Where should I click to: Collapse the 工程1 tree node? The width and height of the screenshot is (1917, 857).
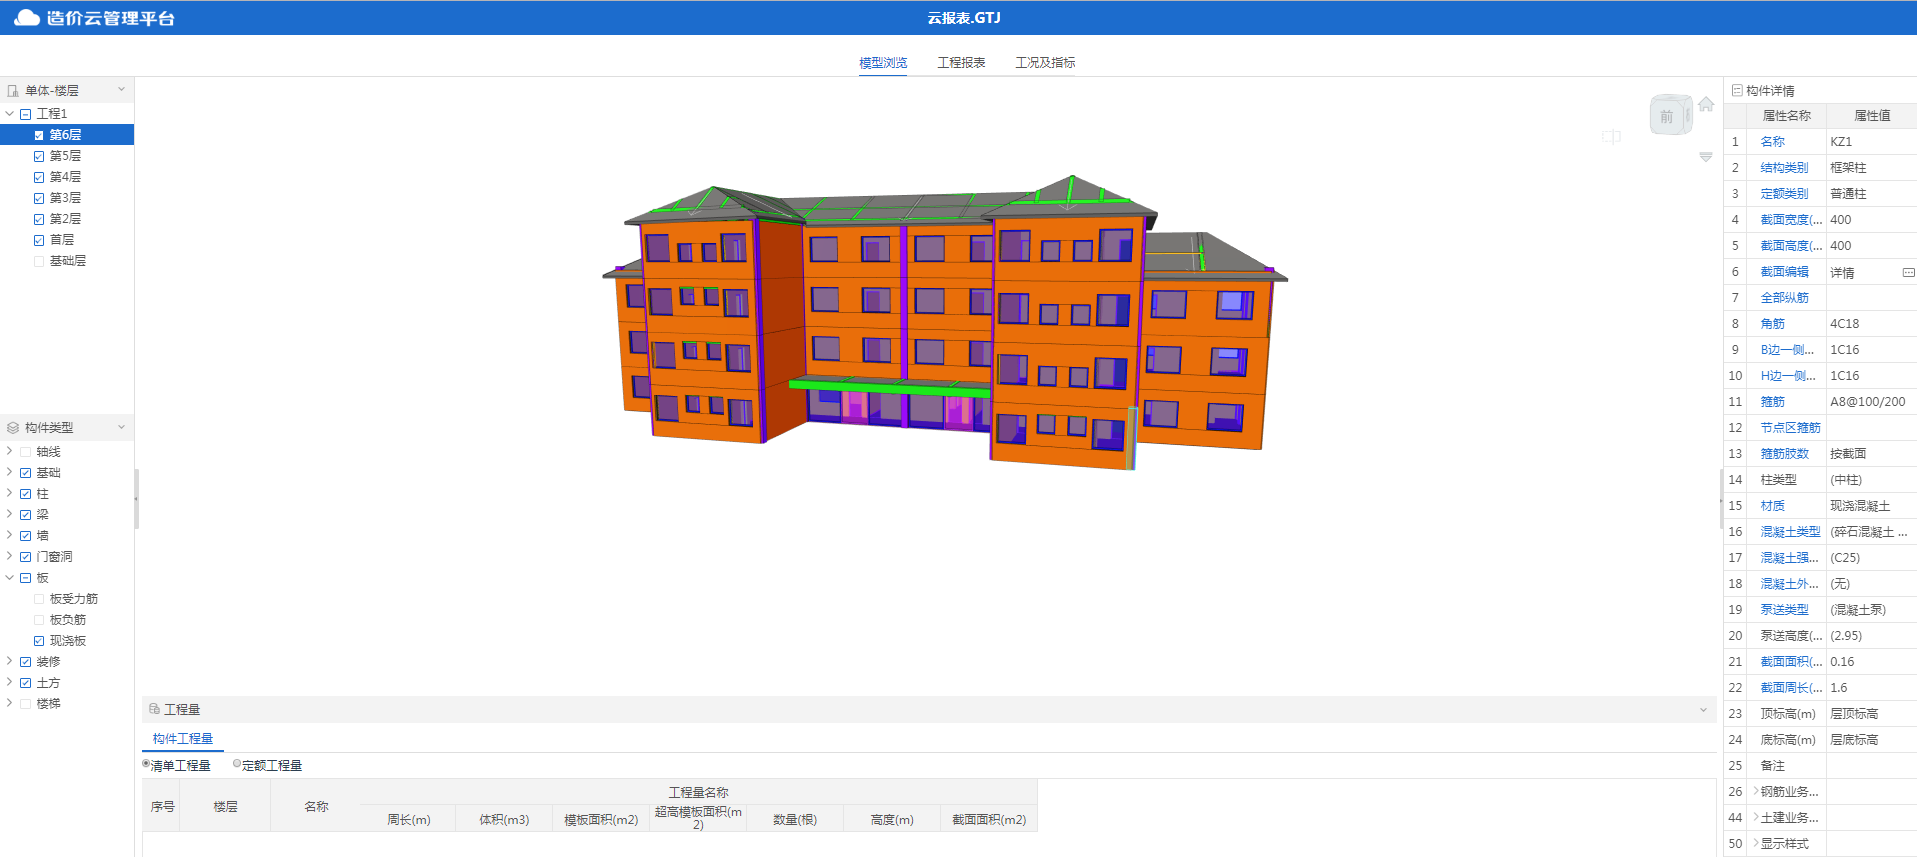click(10, 114)
